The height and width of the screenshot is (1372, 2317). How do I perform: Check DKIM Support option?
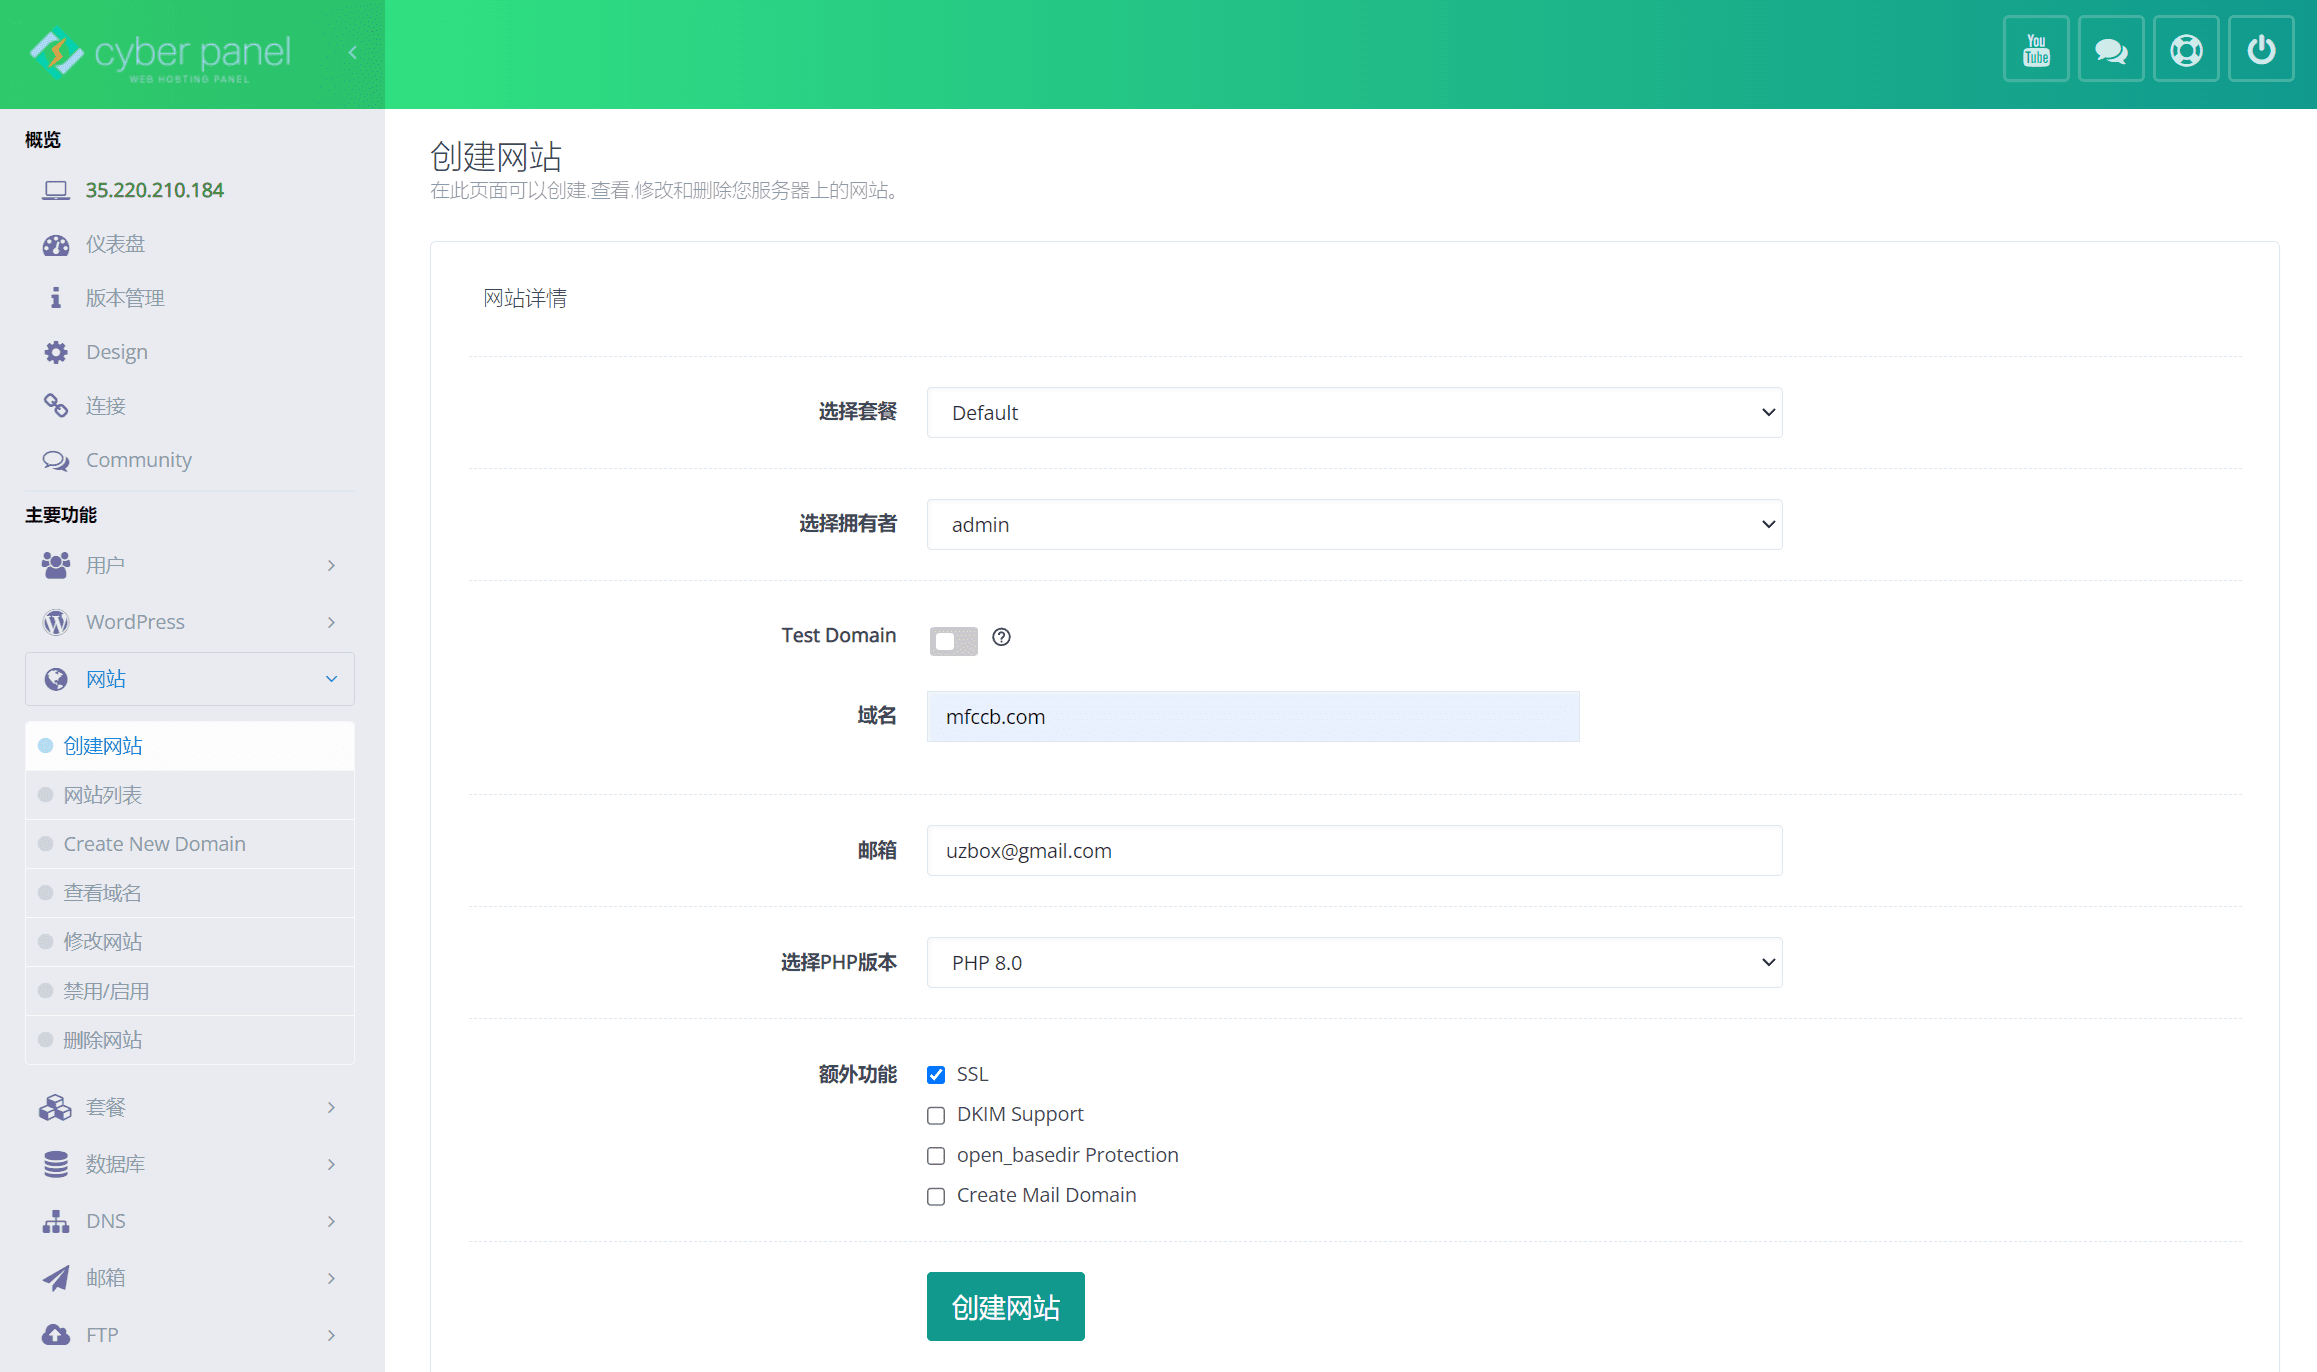tap(935, 1115)
